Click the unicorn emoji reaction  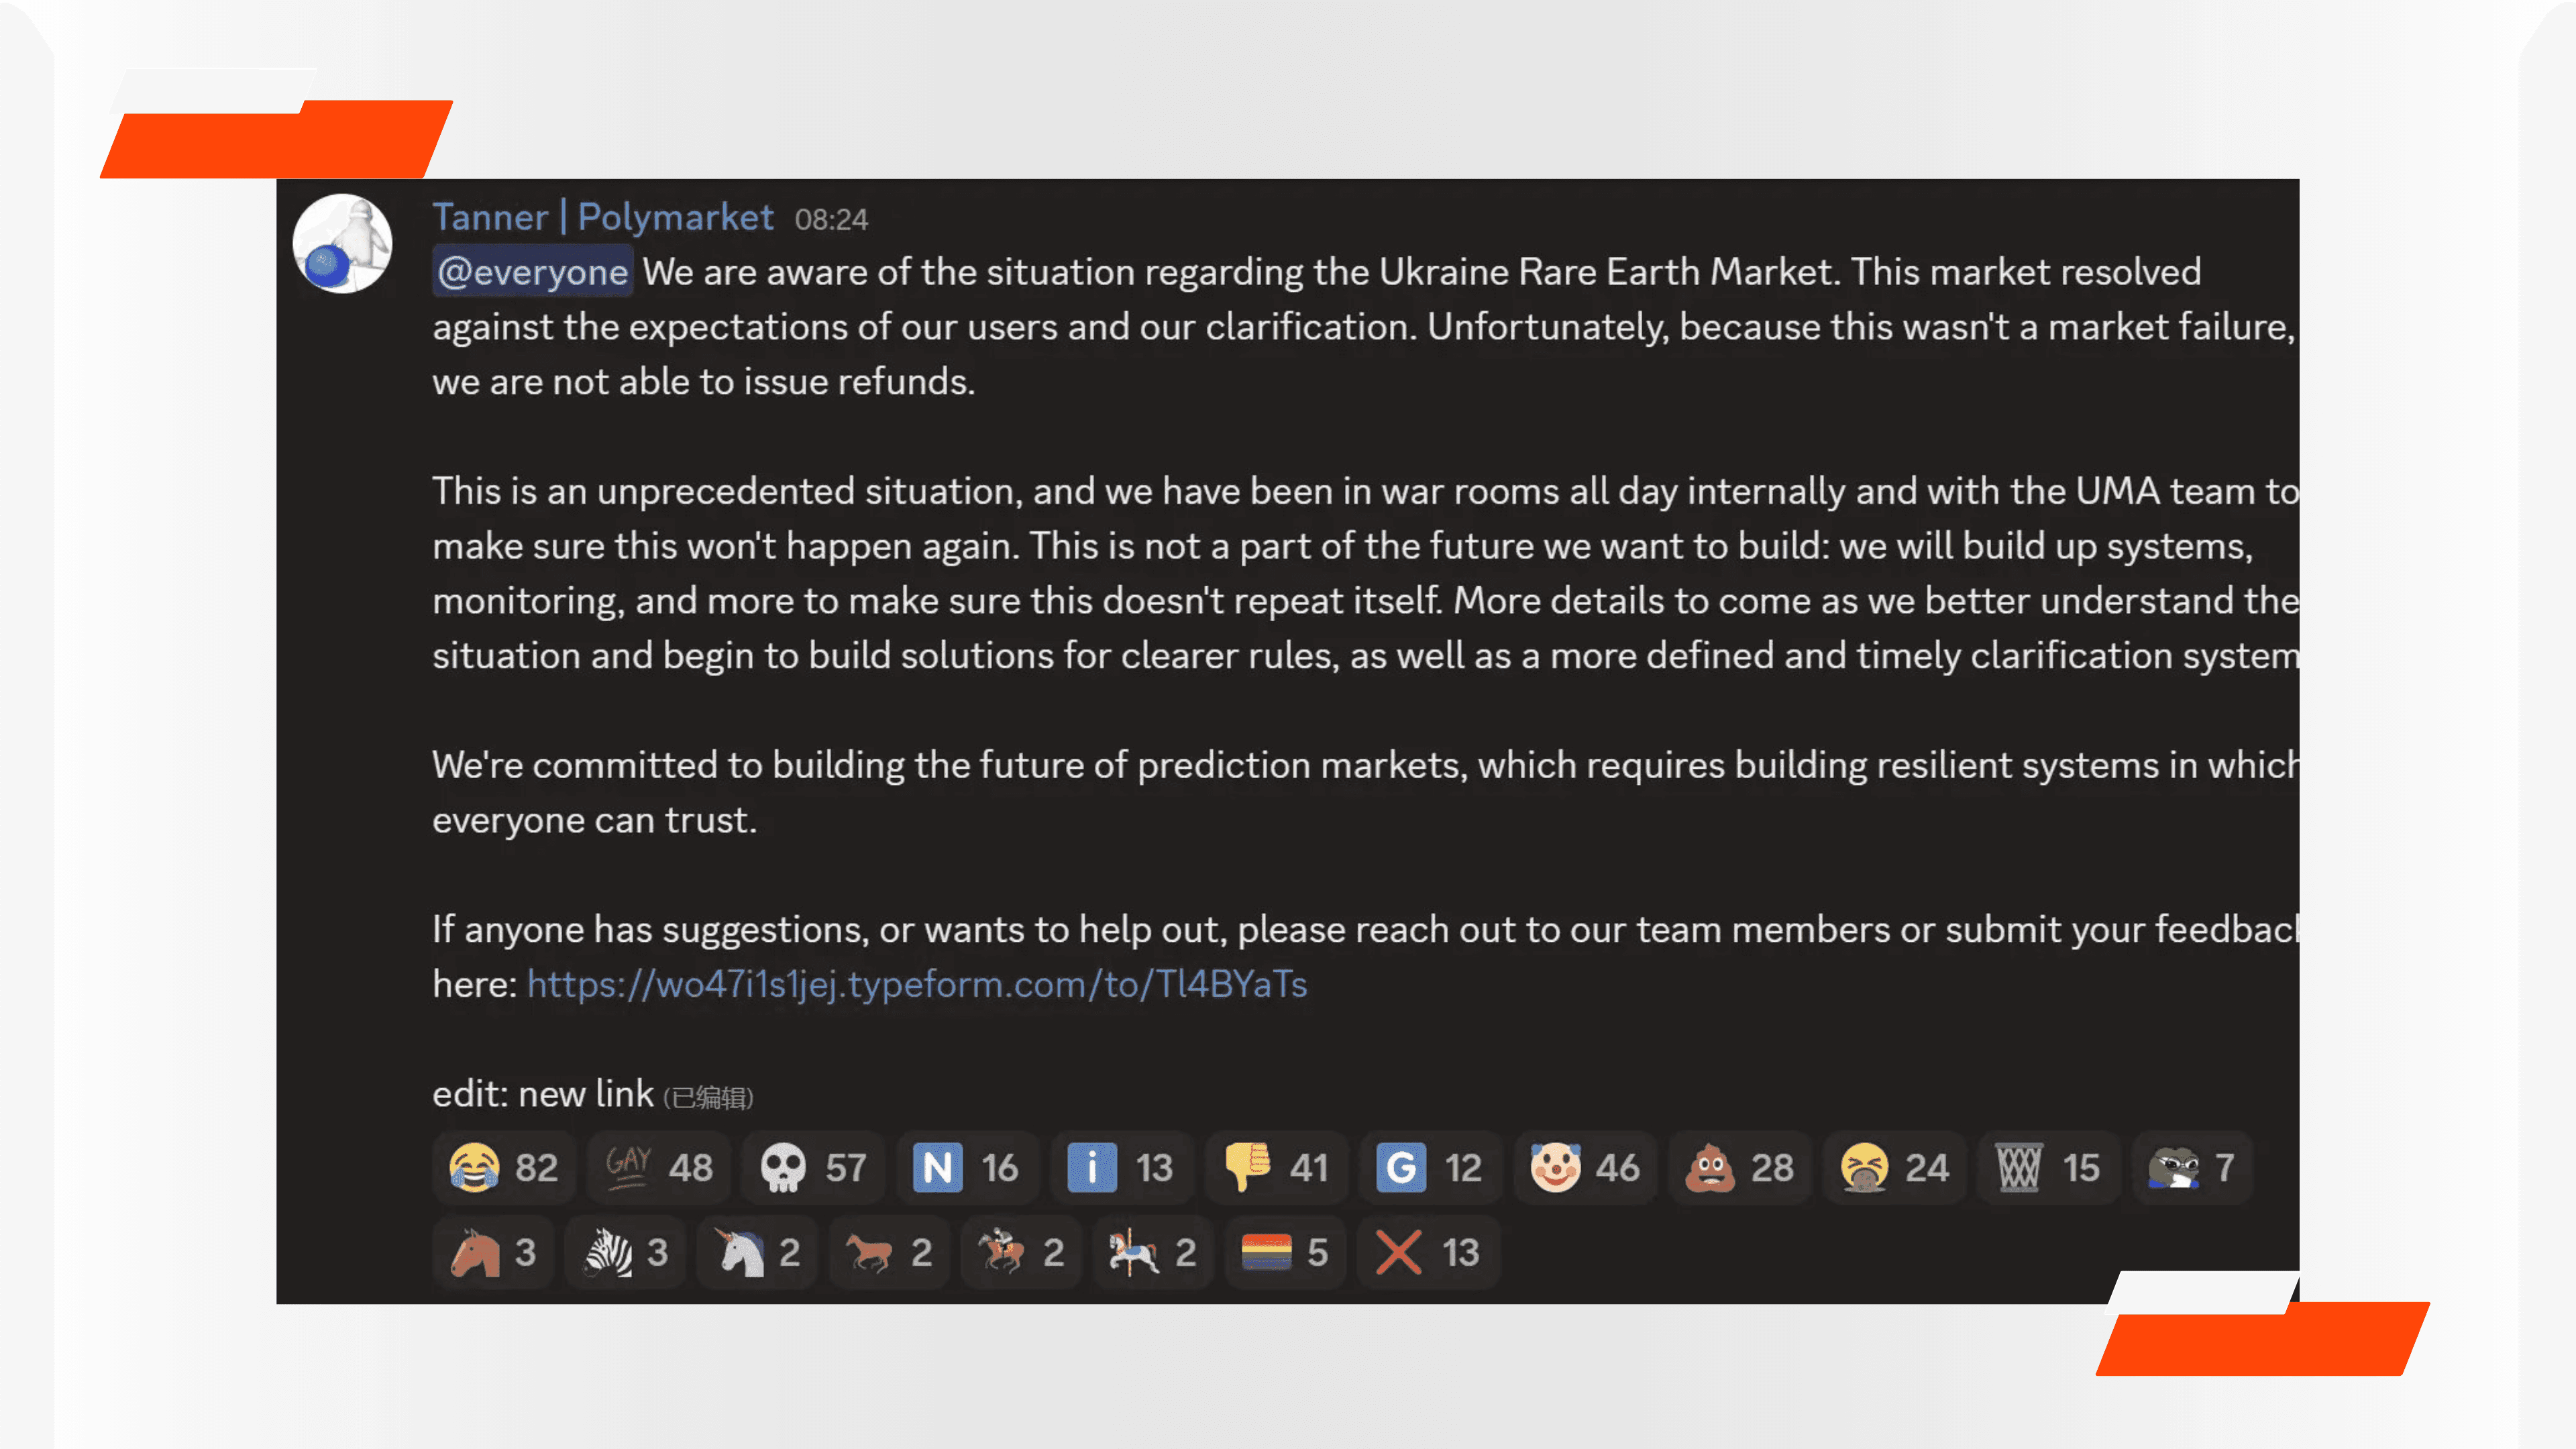point(756,1252)
